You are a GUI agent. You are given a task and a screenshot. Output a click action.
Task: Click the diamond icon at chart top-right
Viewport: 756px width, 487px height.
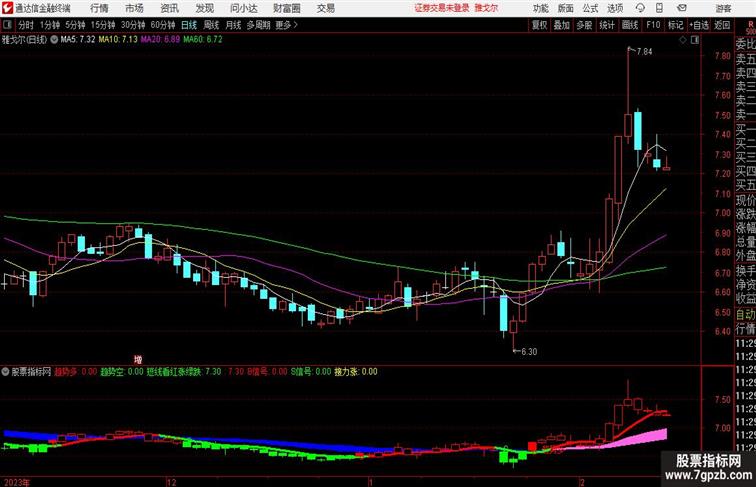coord(683,40)
